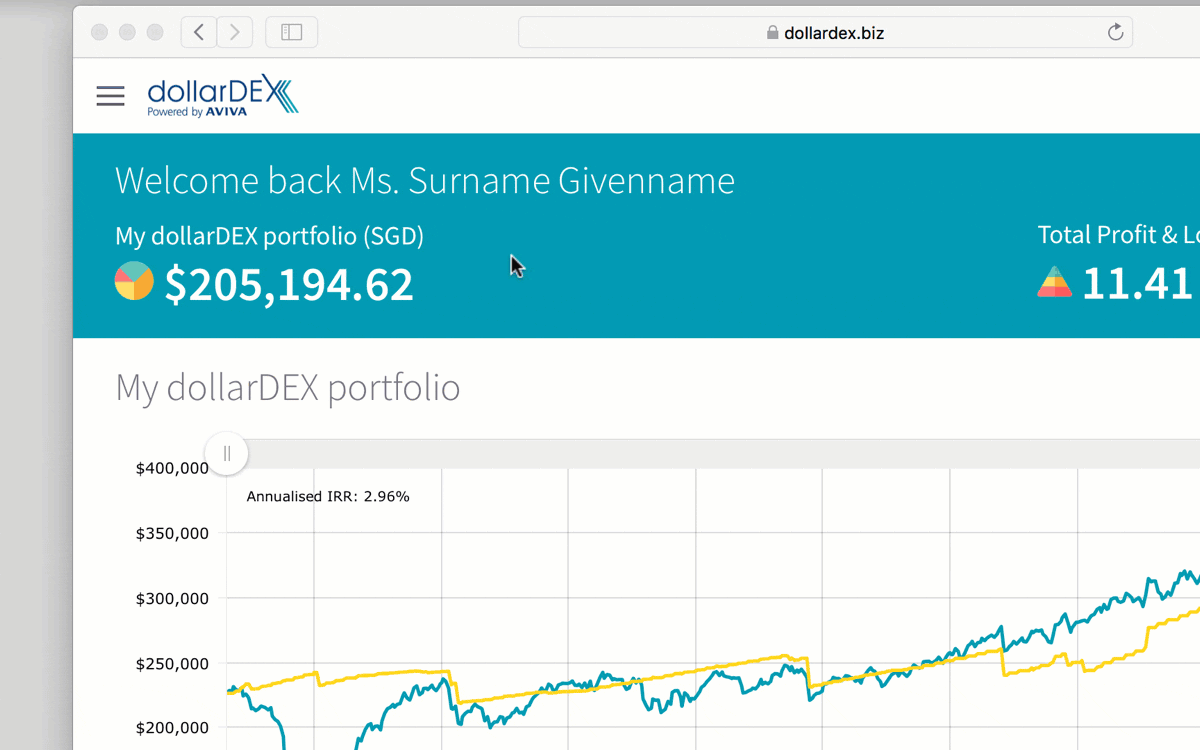Close the Safari window with the red button
Screen dimensions: 1200x750
tap(99, 33)
